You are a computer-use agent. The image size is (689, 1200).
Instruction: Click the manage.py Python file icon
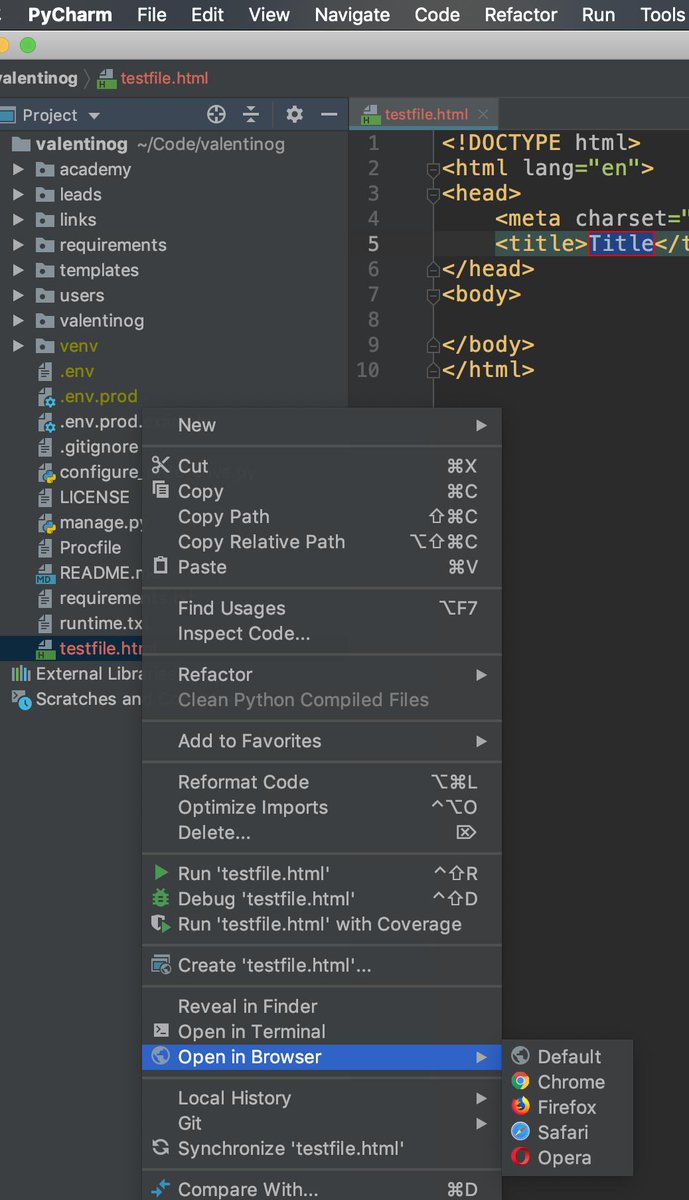(x=45, y=522)
